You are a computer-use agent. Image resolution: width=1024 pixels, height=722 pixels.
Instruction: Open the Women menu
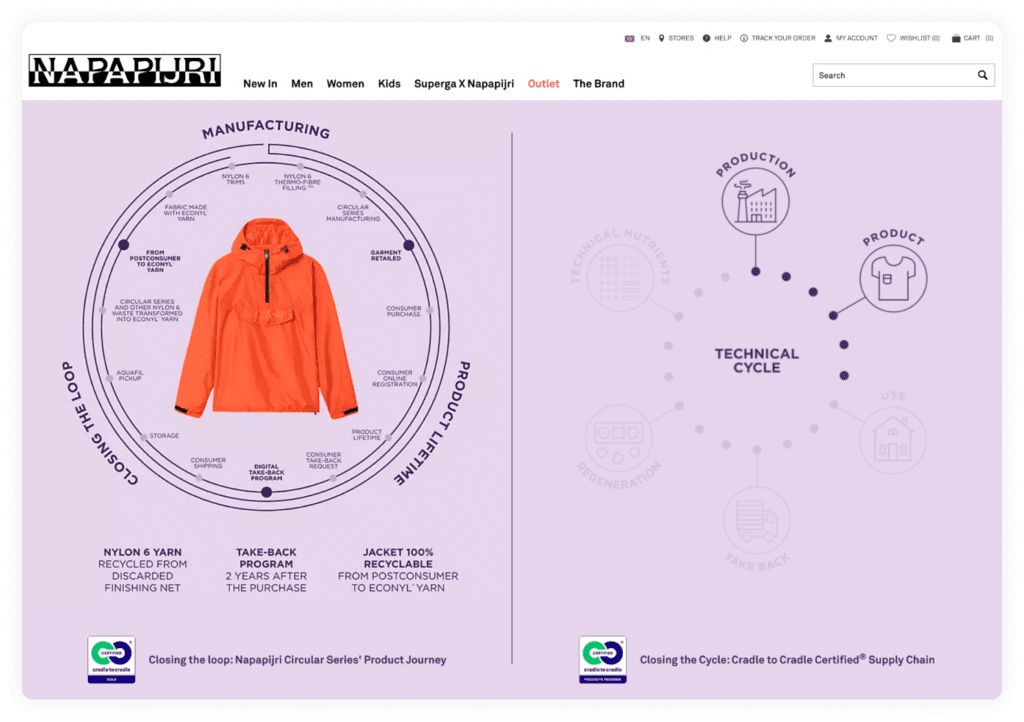tap(345, 84)
